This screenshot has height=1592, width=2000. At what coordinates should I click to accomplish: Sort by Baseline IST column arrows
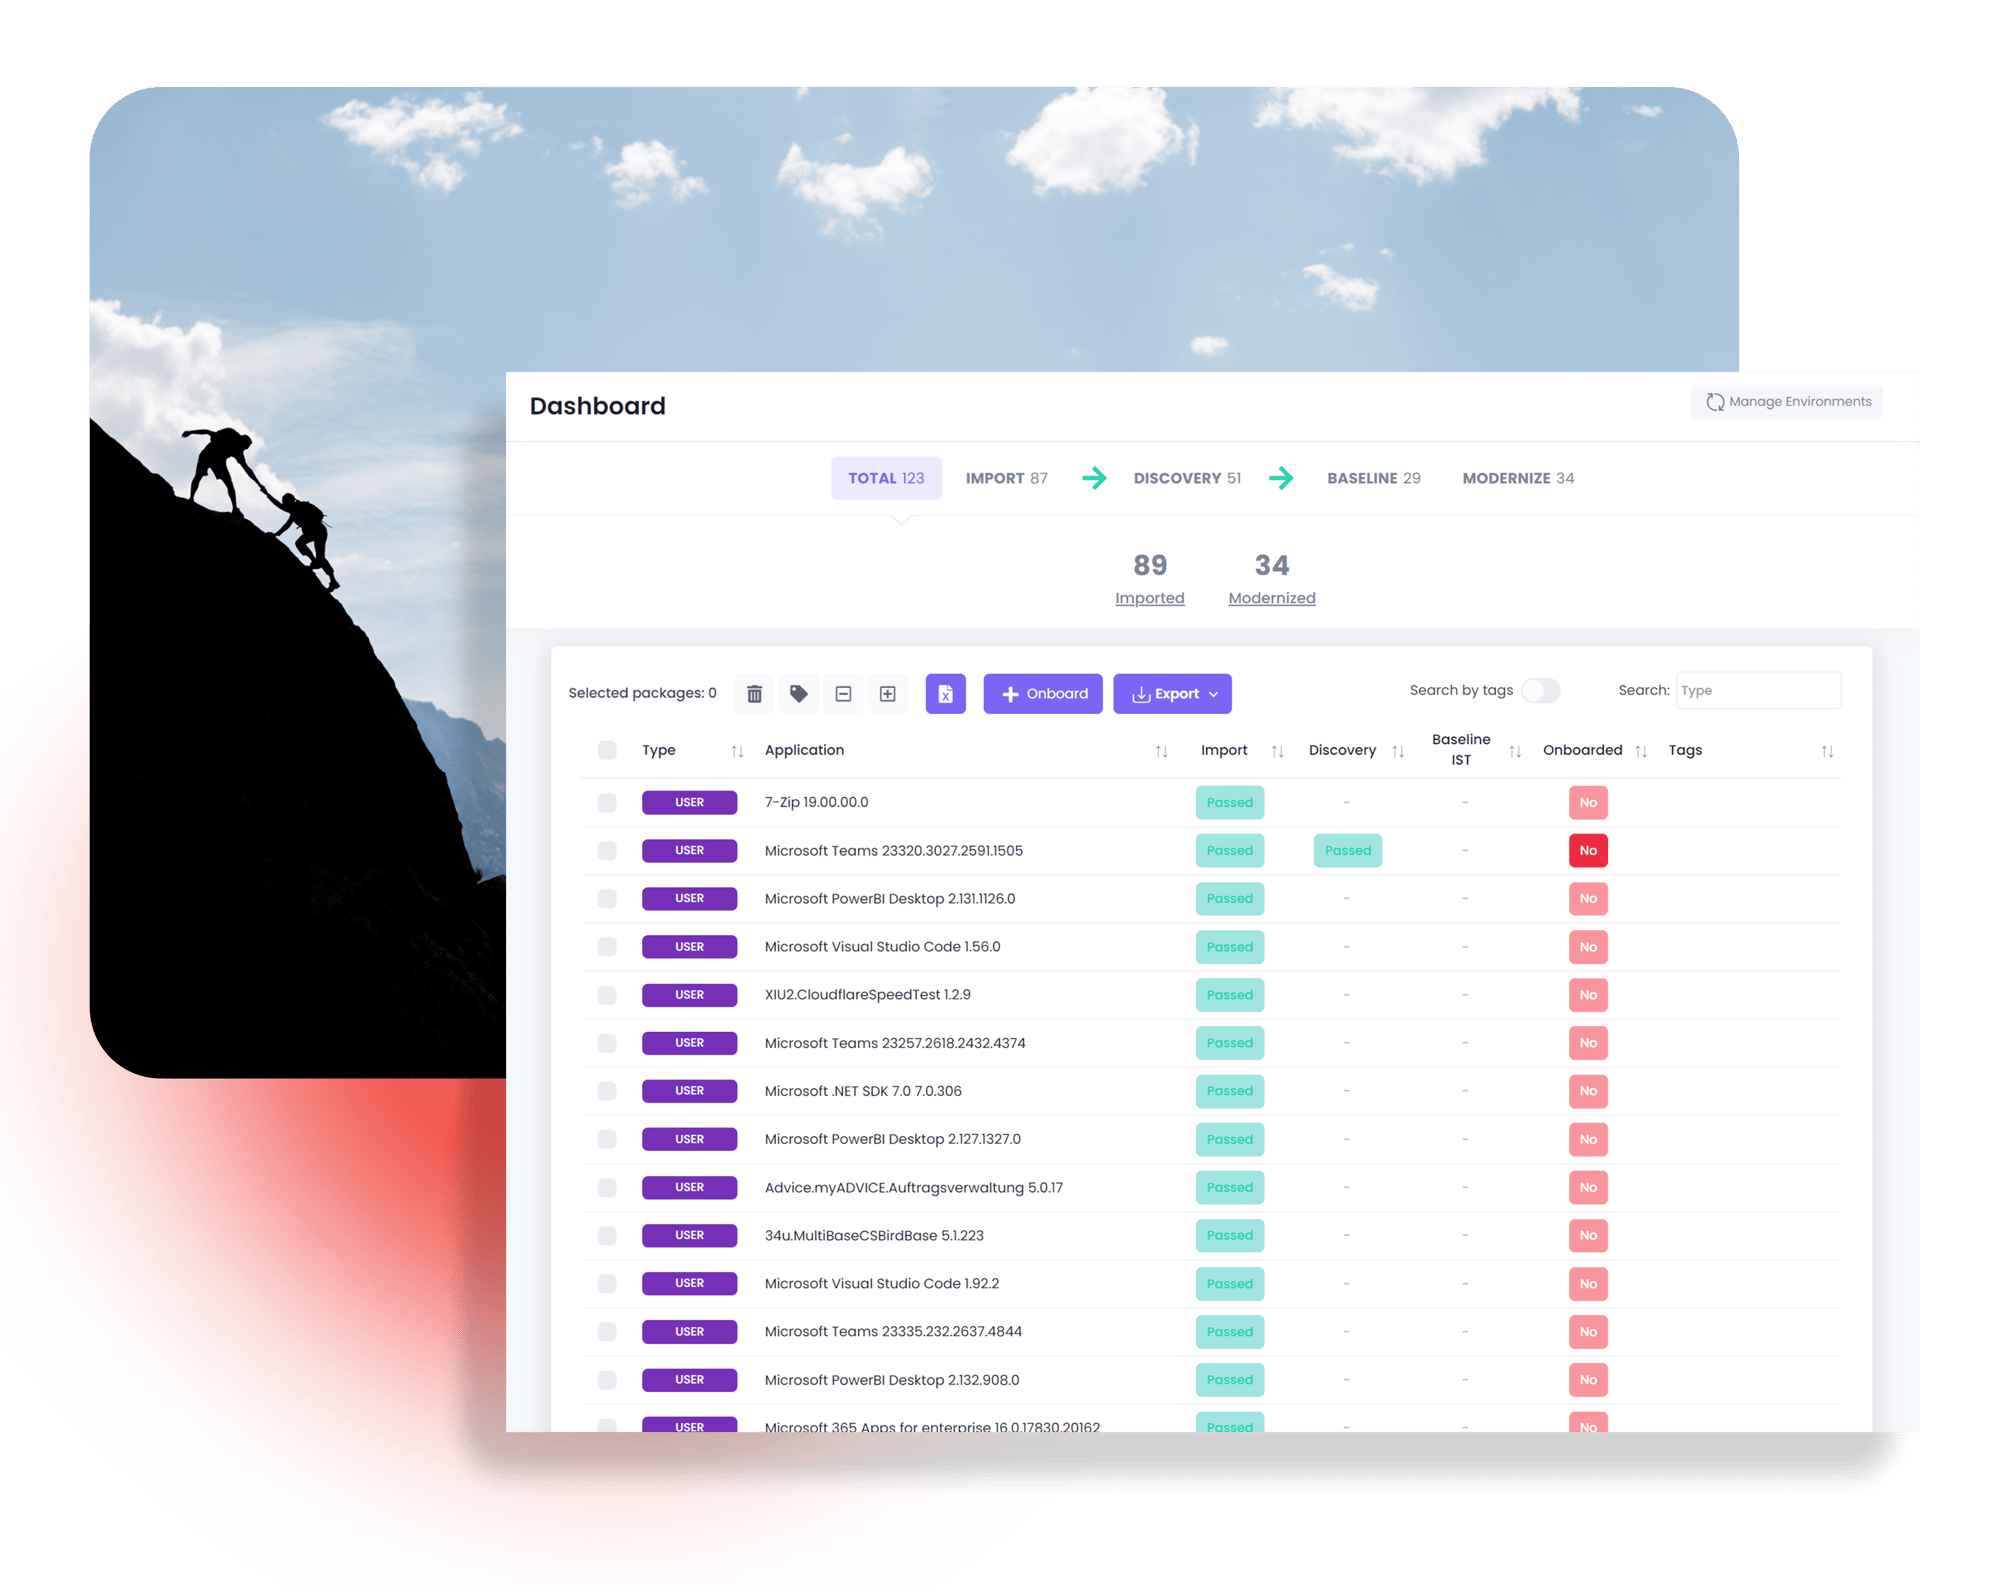(x=1515, y=751)
